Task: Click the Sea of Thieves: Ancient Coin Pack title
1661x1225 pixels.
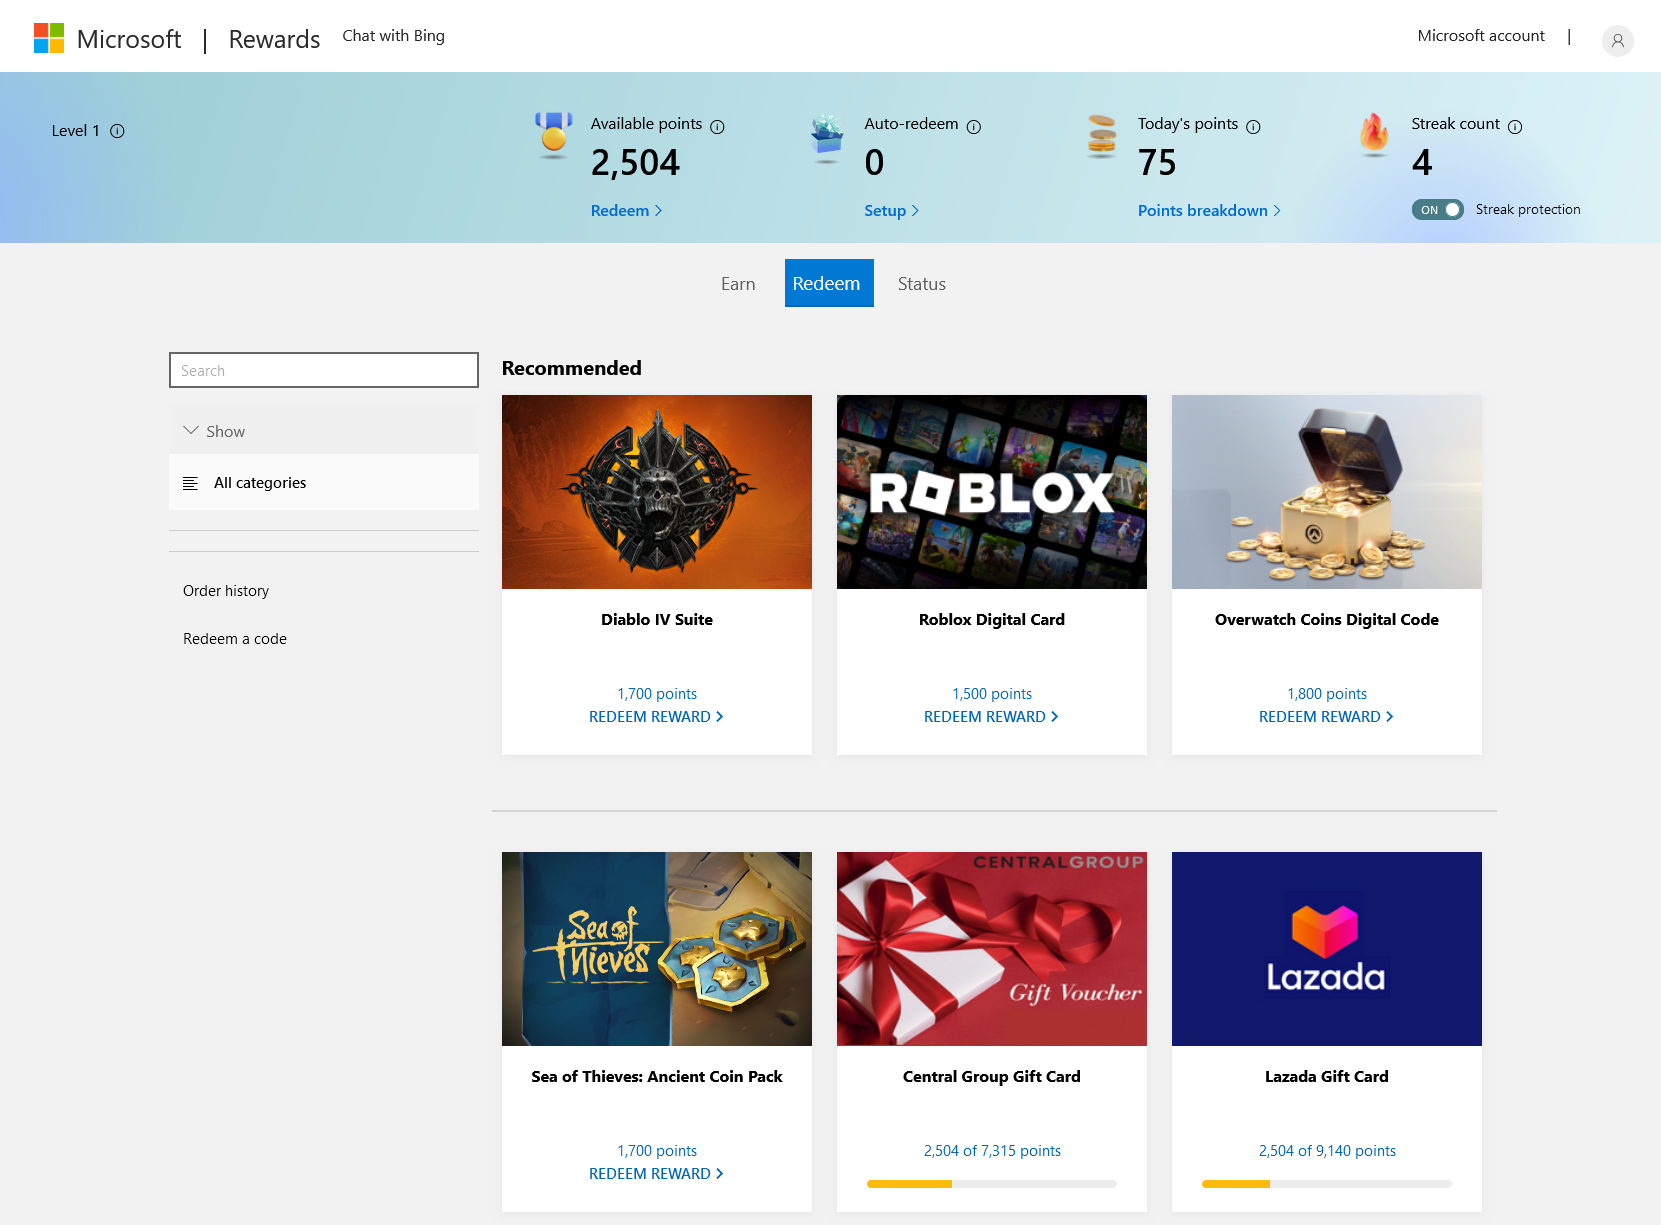Action: pyautogui.click(x=657, y=1077)
